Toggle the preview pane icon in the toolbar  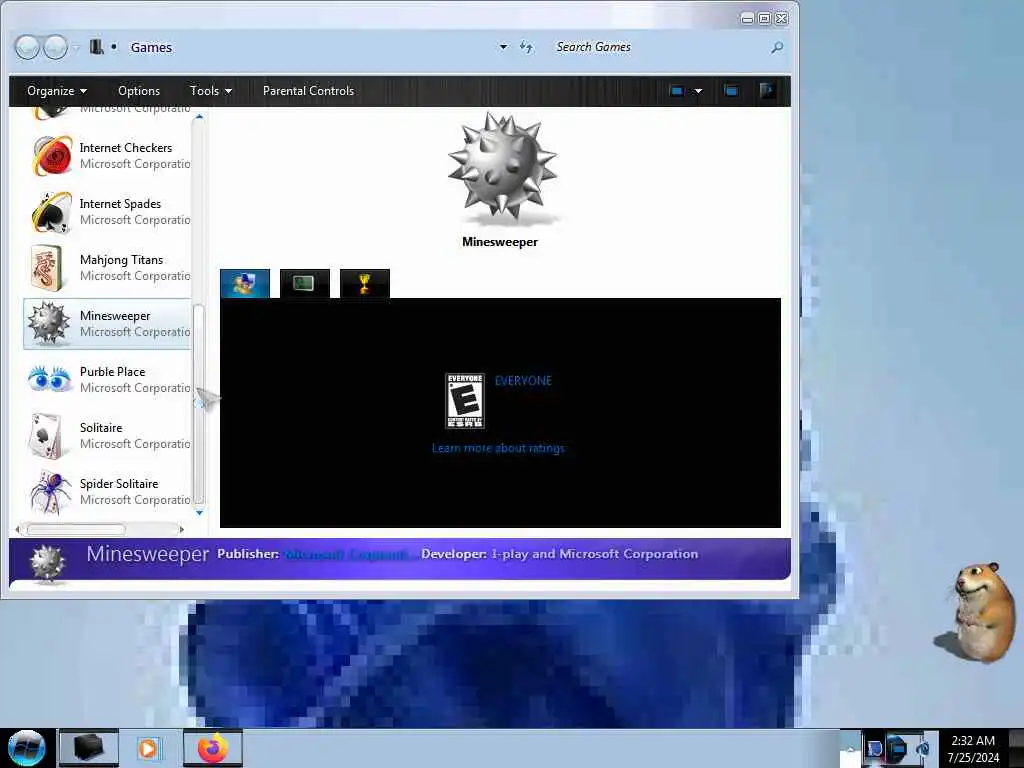pos(731,91)
